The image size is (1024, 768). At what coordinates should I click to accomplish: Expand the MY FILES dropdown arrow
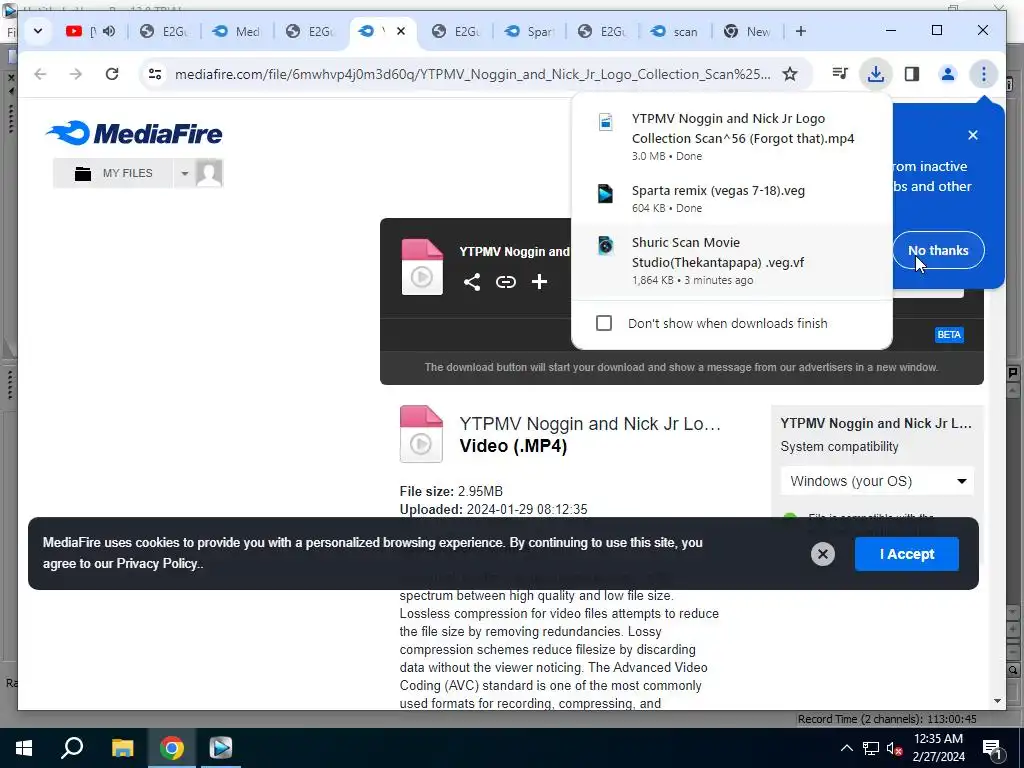pyautogui.click(x=185, y=174)
